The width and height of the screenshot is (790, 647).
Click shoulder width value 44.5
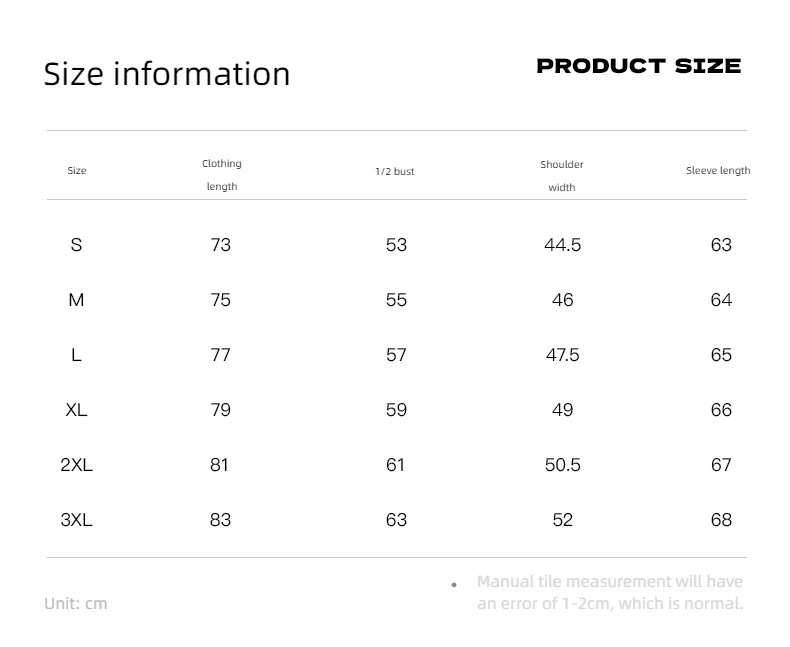(x=562, y=245)
